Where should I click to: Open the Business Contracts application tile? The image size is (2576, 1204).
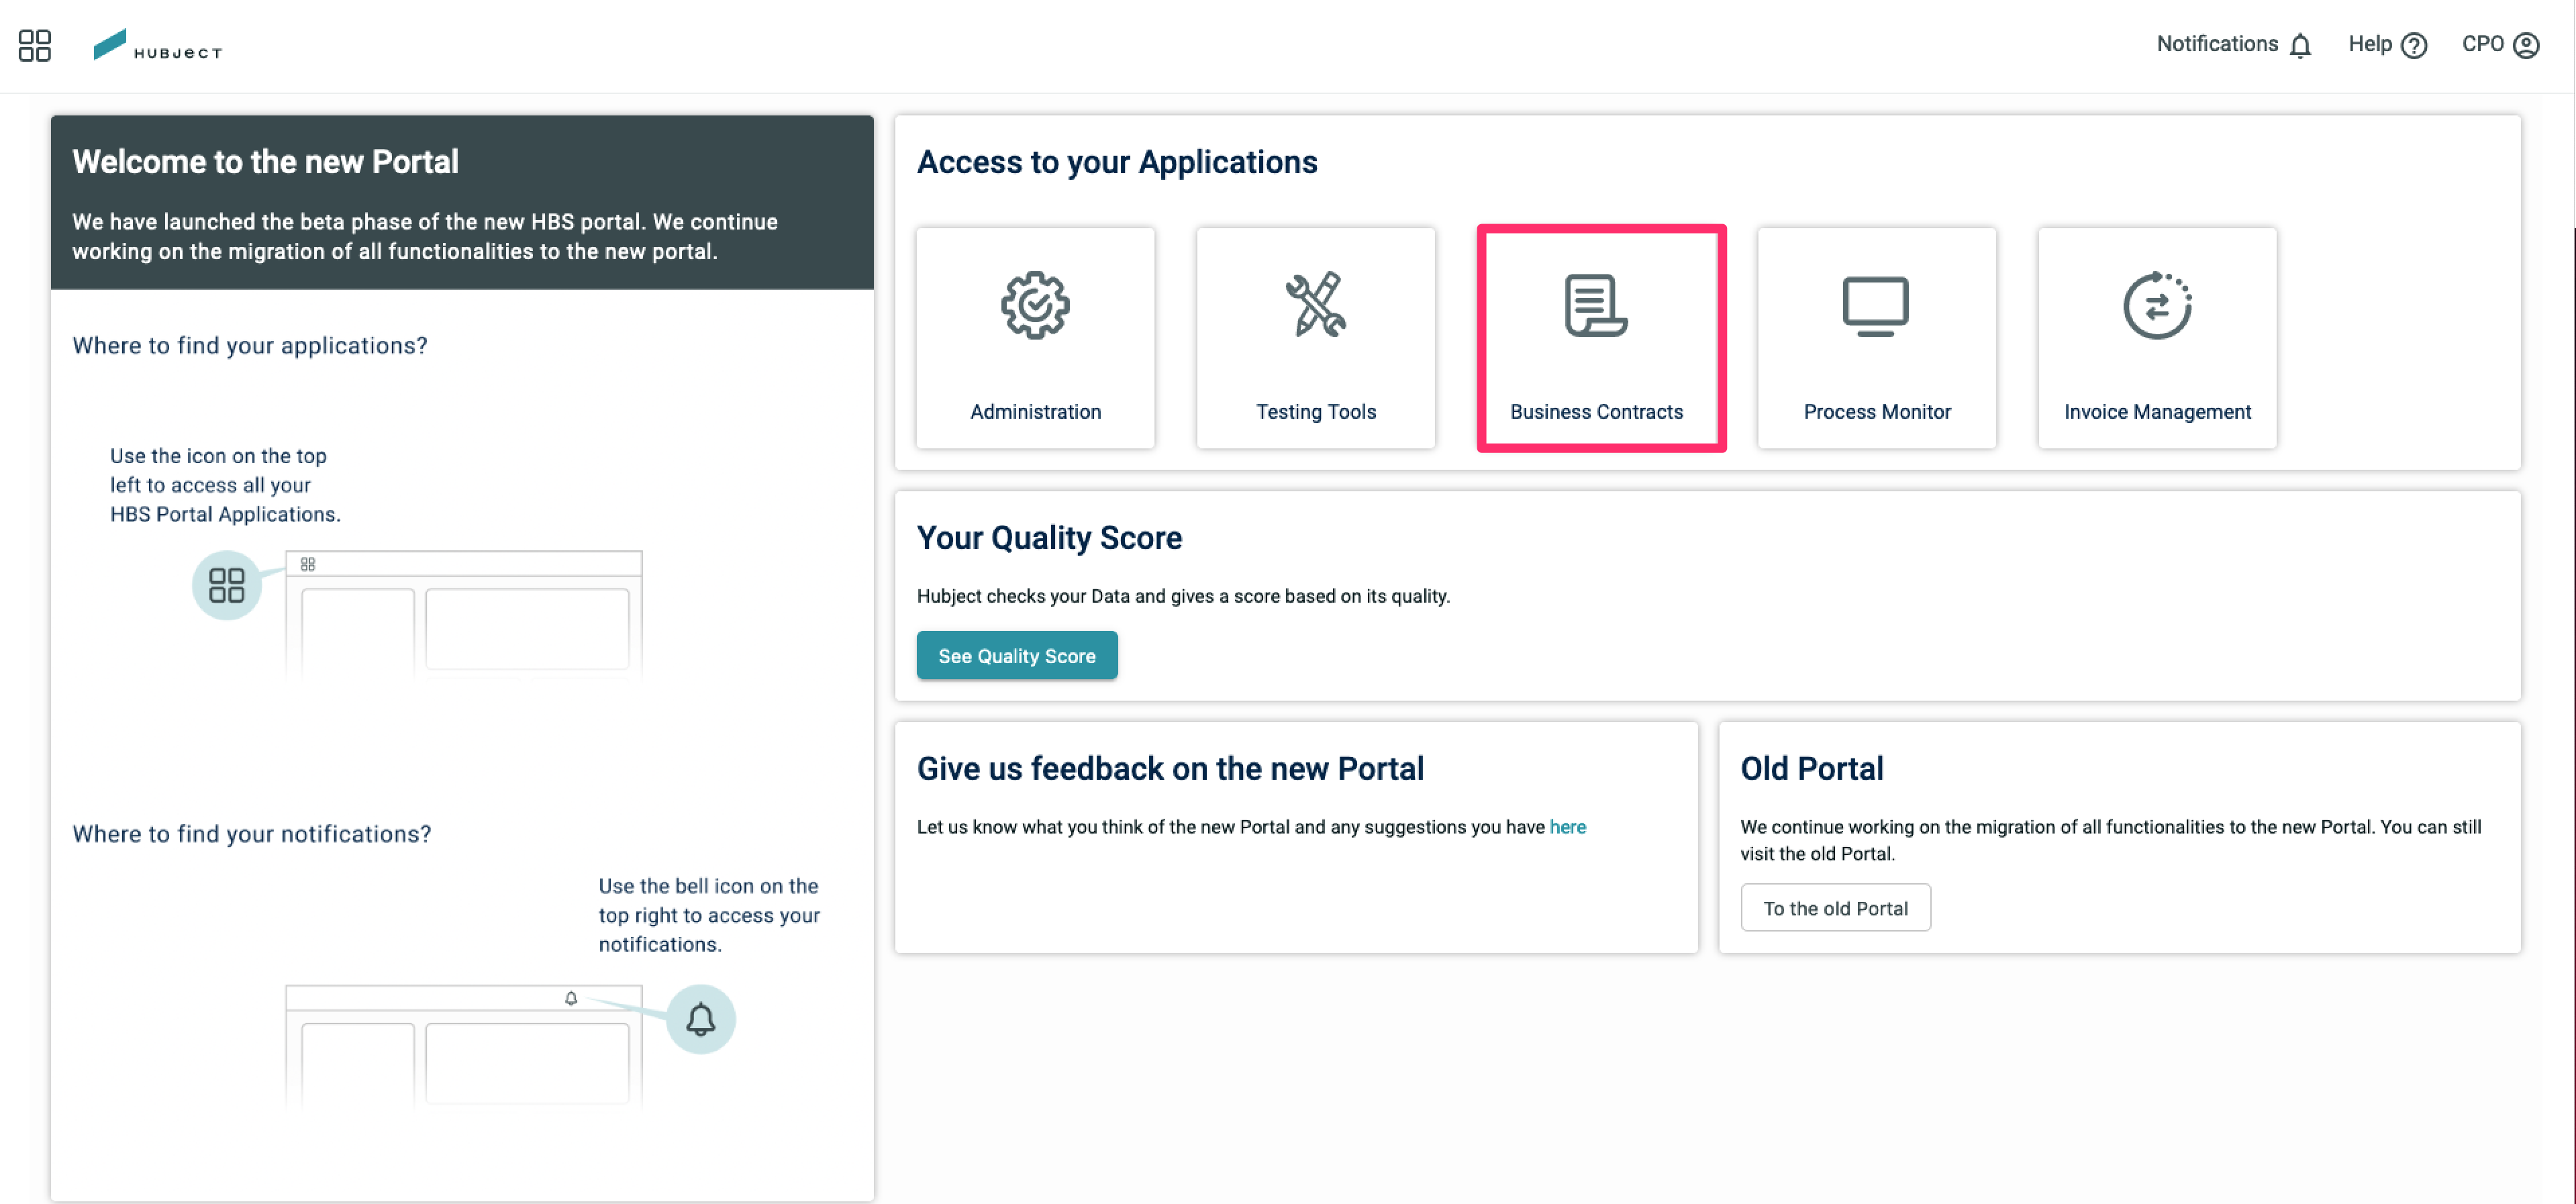coord(1601,338)
